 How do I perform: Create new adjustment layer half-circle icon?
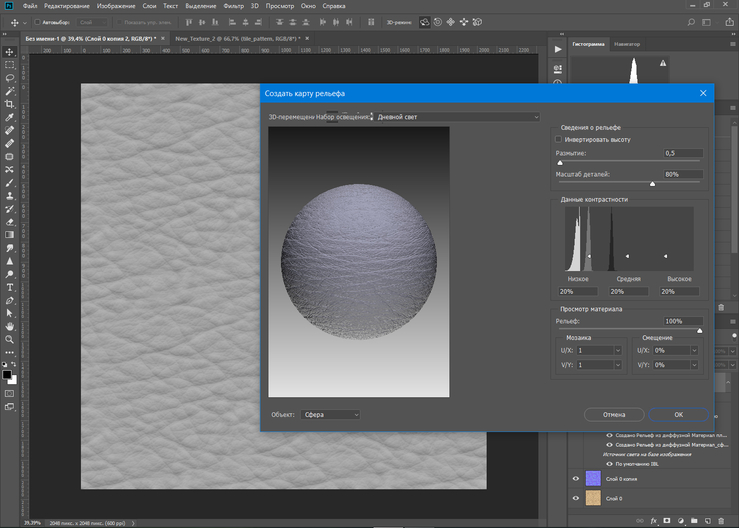(681, 520)
